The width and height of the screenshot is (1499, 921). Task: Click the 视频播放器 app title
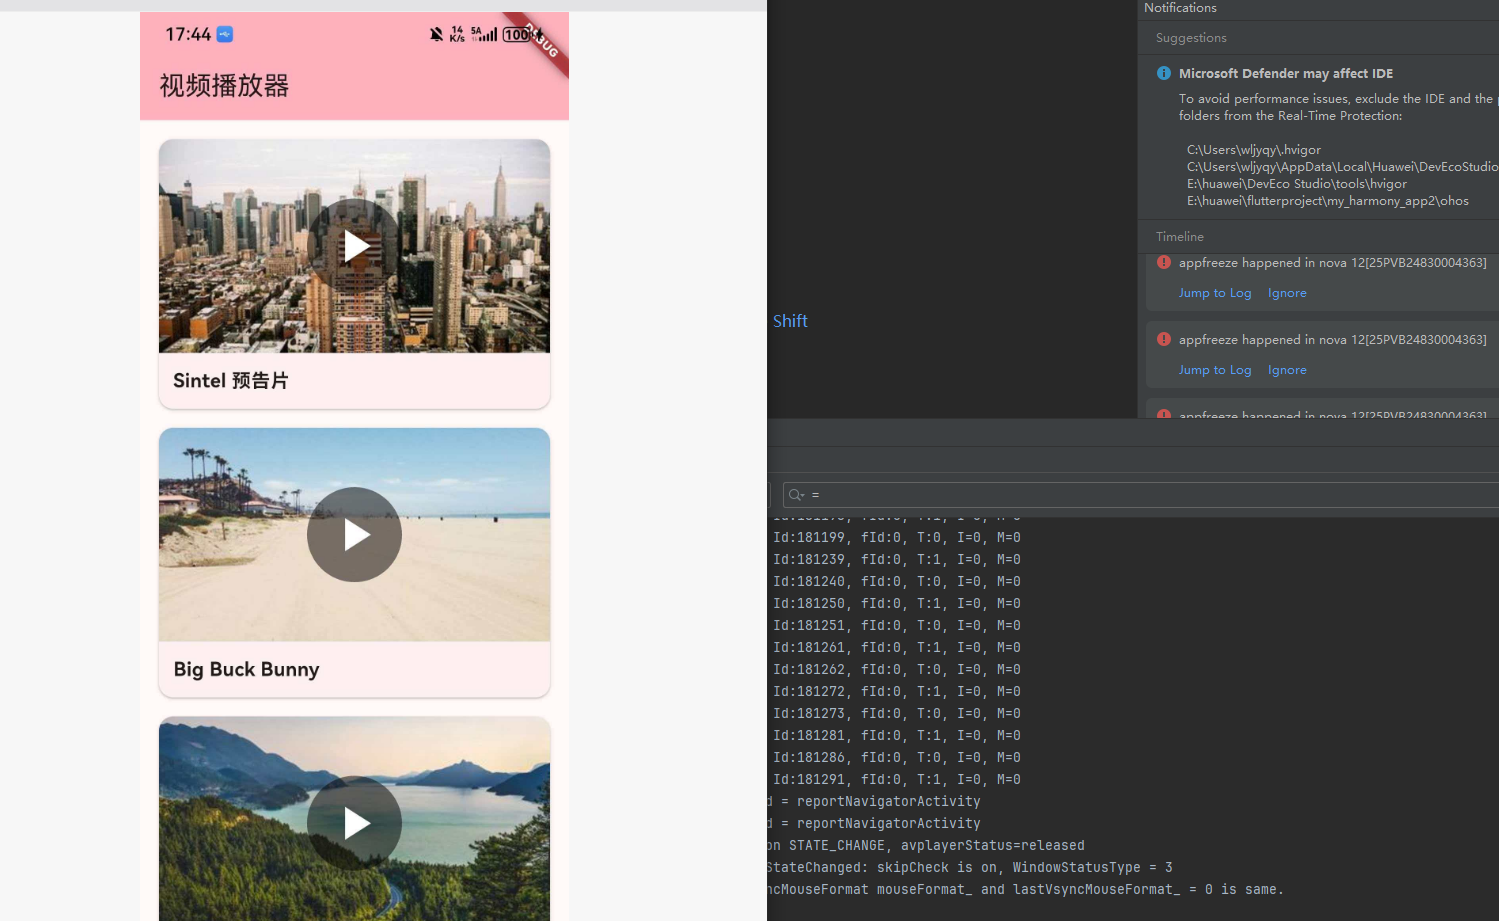(224, 86)
